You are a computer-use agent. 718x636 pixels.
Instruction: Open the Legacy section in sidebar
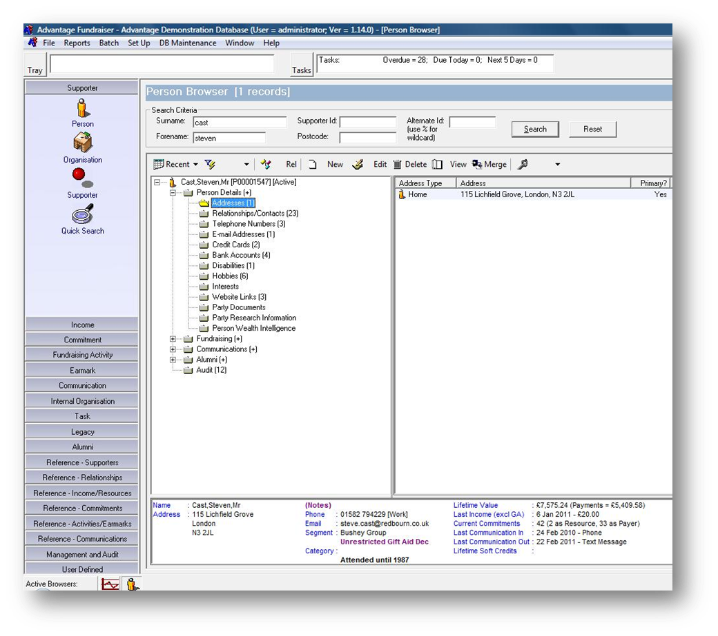pos(82,432)
